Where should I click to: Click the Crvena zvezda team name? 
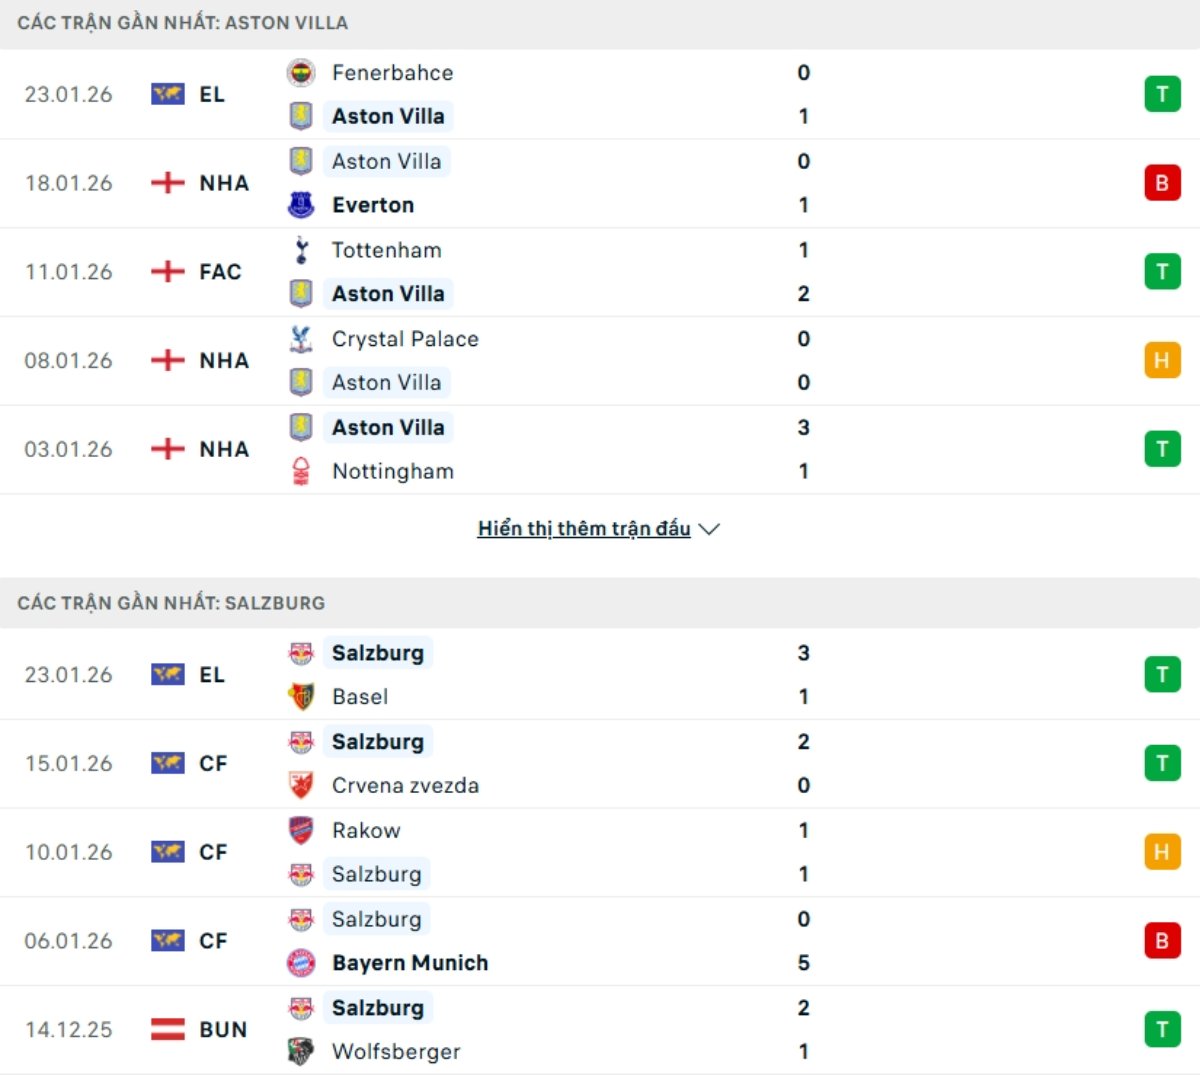pos(404,785)
